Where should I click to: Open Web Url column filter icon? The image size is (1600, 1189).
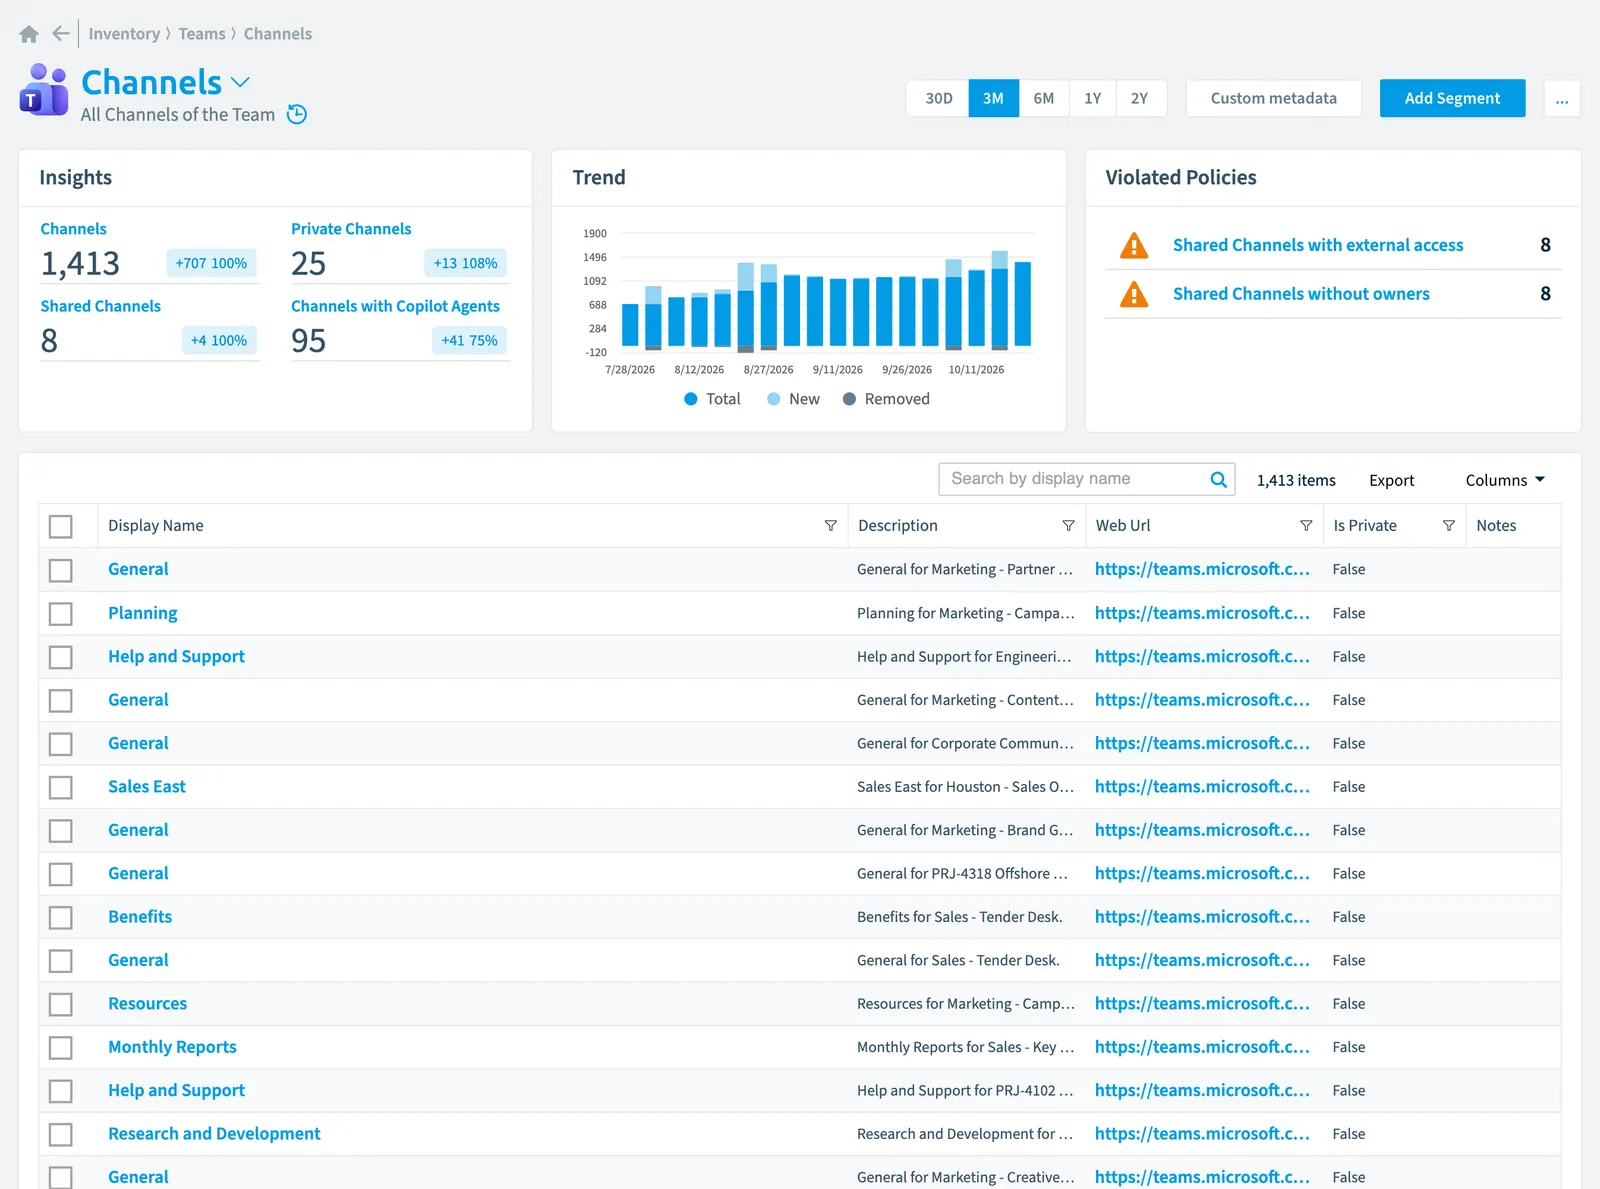click(x=1305, y=526)
